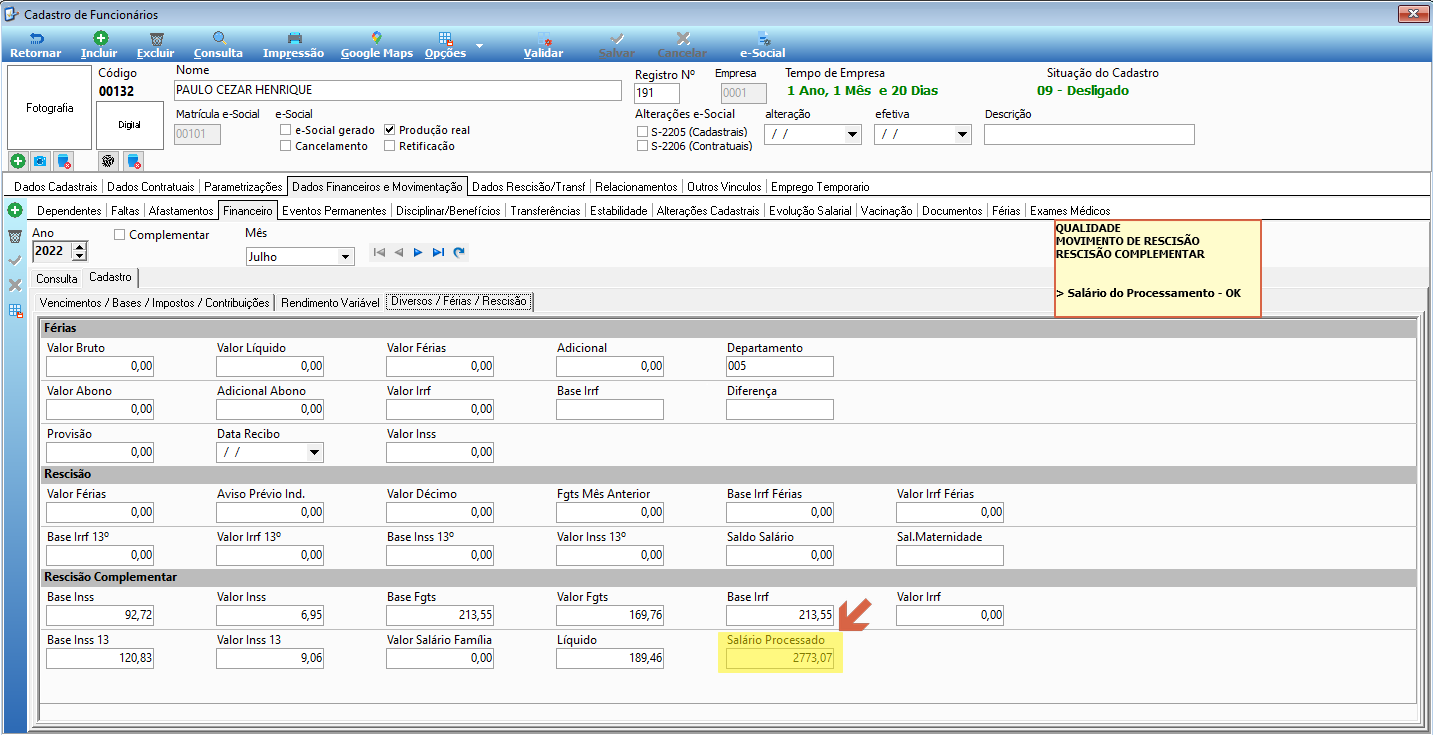Select the Dependentes sub-tab

(69, 211)
